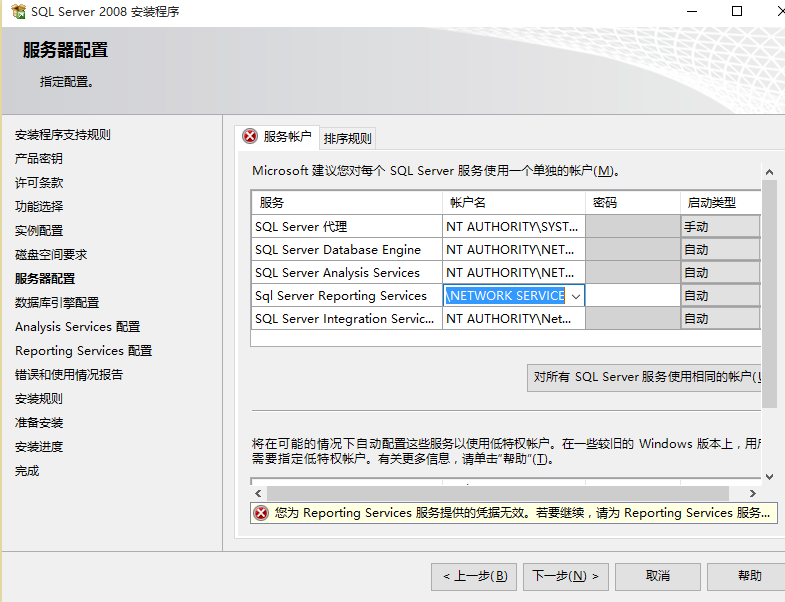Select the SQL Server Integration Servic... cell
This screenshot has height=602, width=785.
[x=346, y=319]
